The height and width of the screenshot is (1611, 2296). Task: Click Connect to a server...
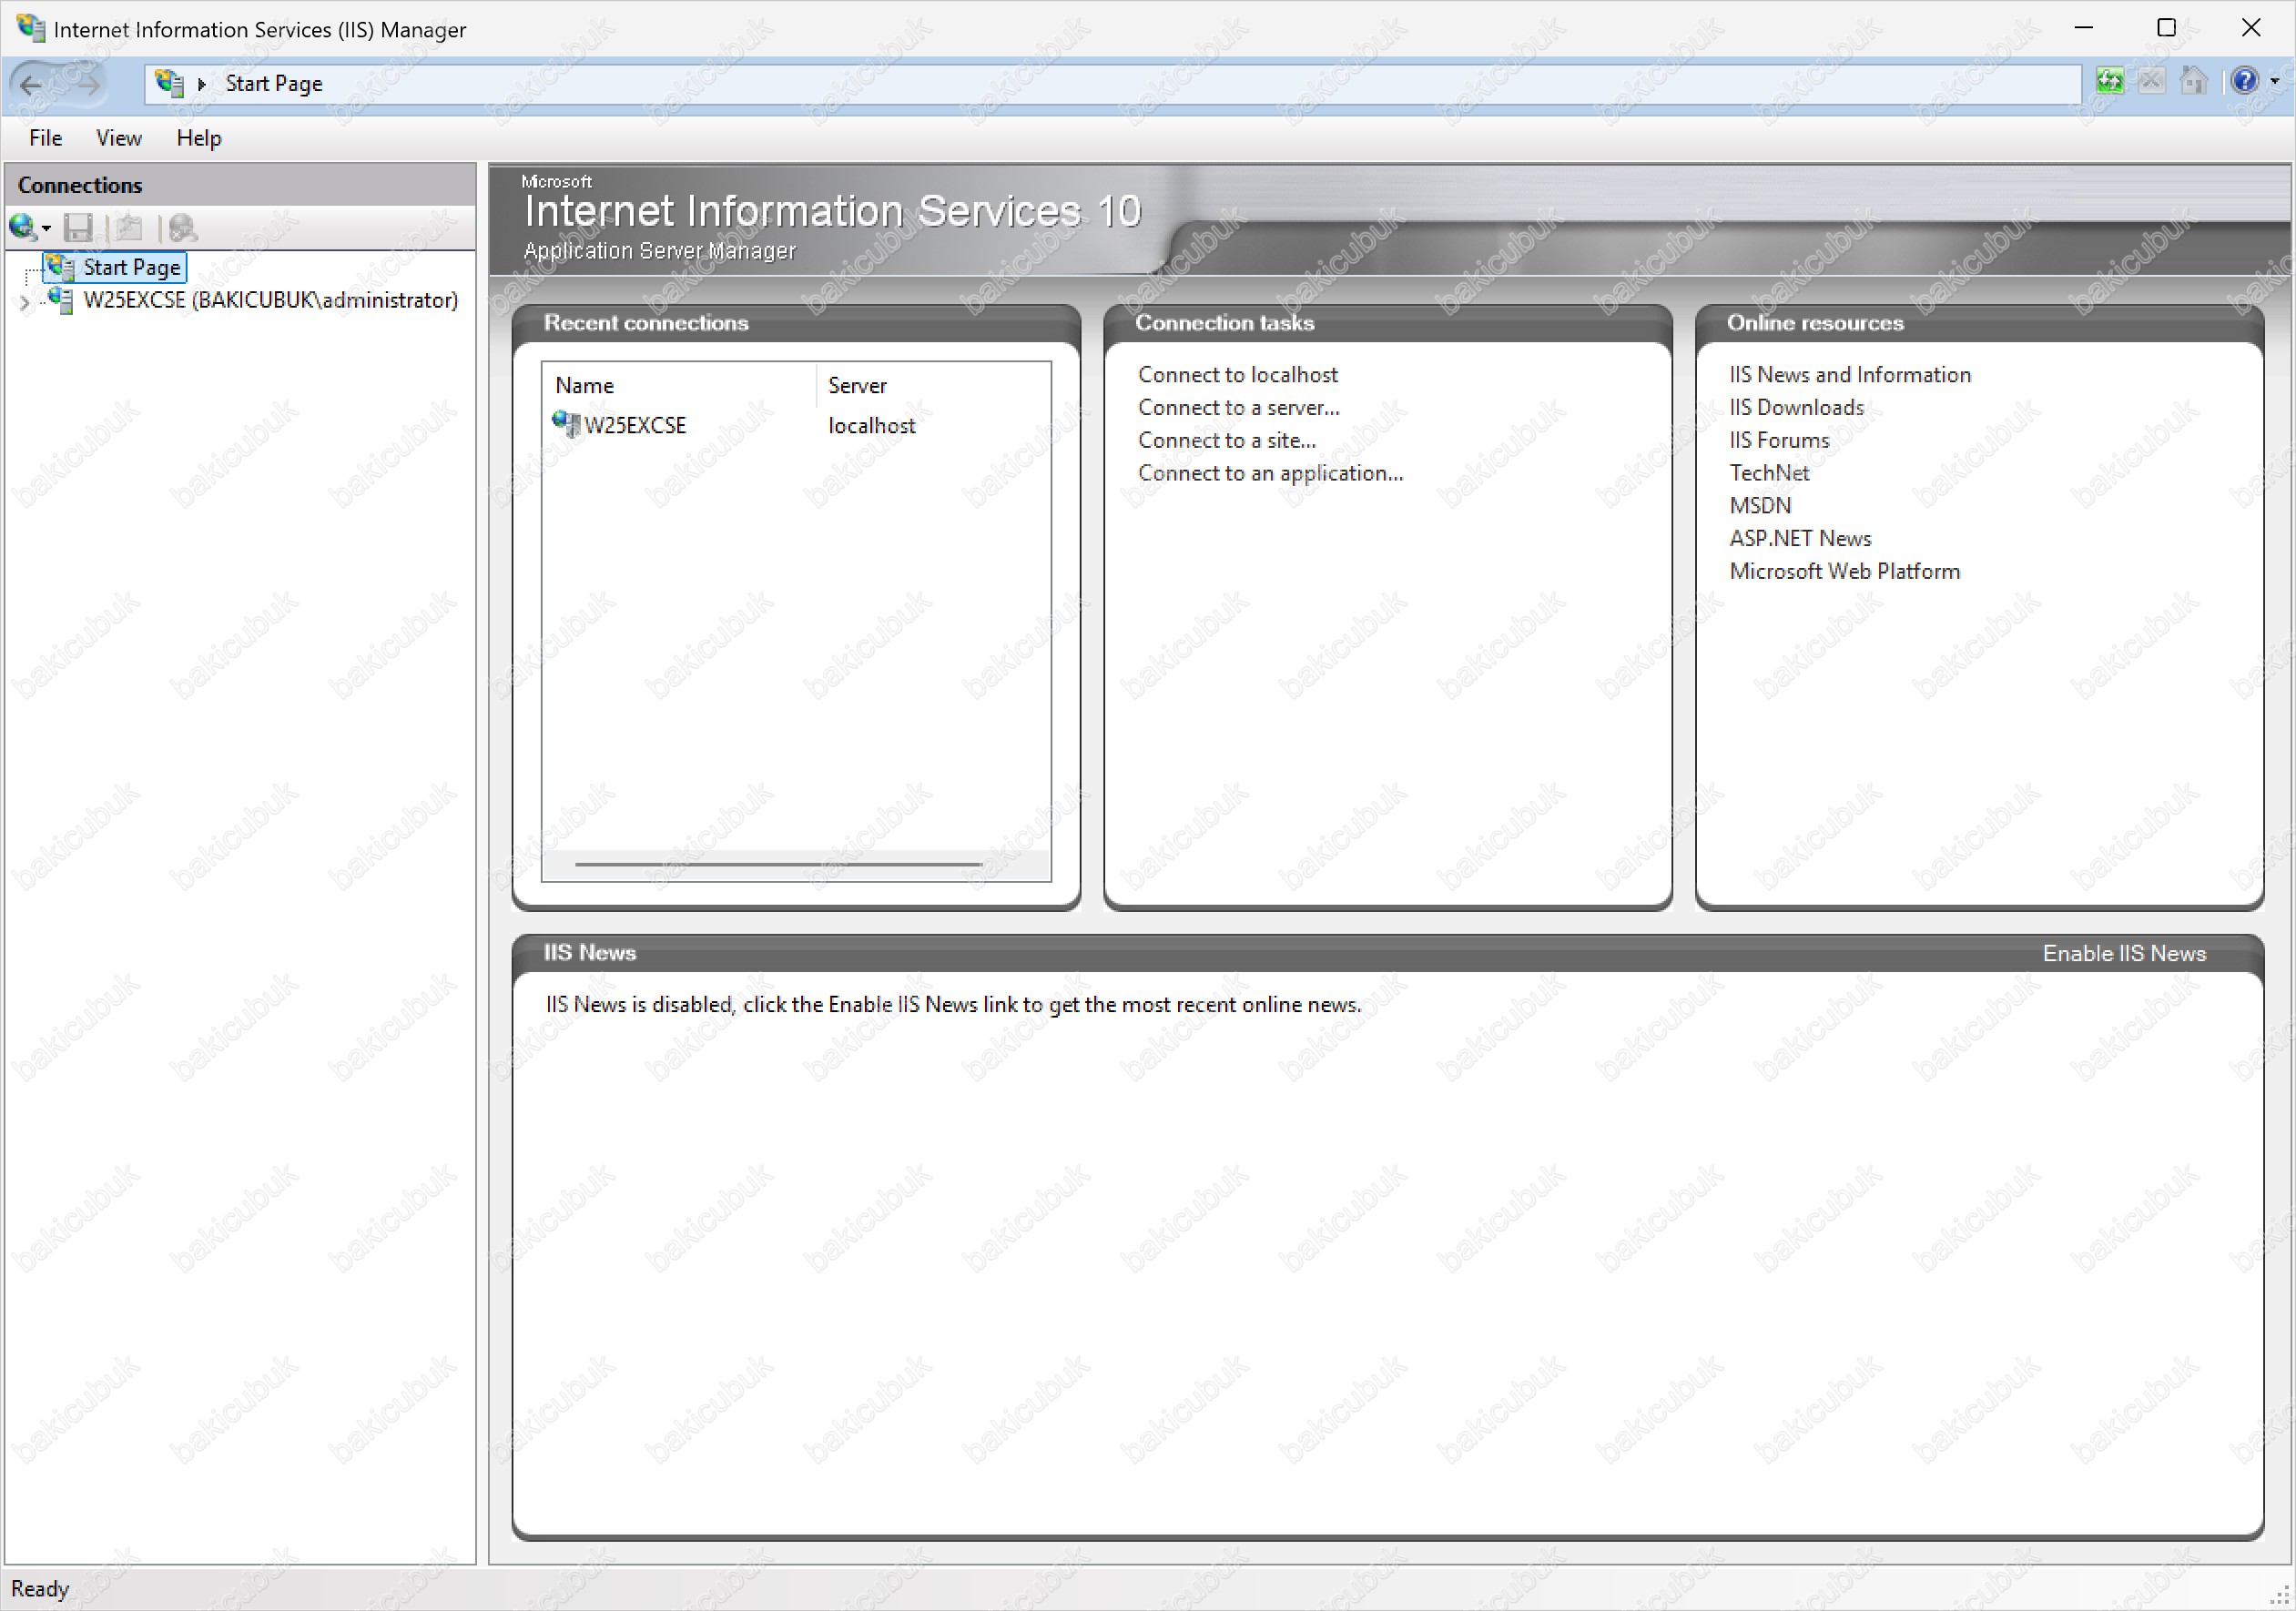tap(1239, 407)
